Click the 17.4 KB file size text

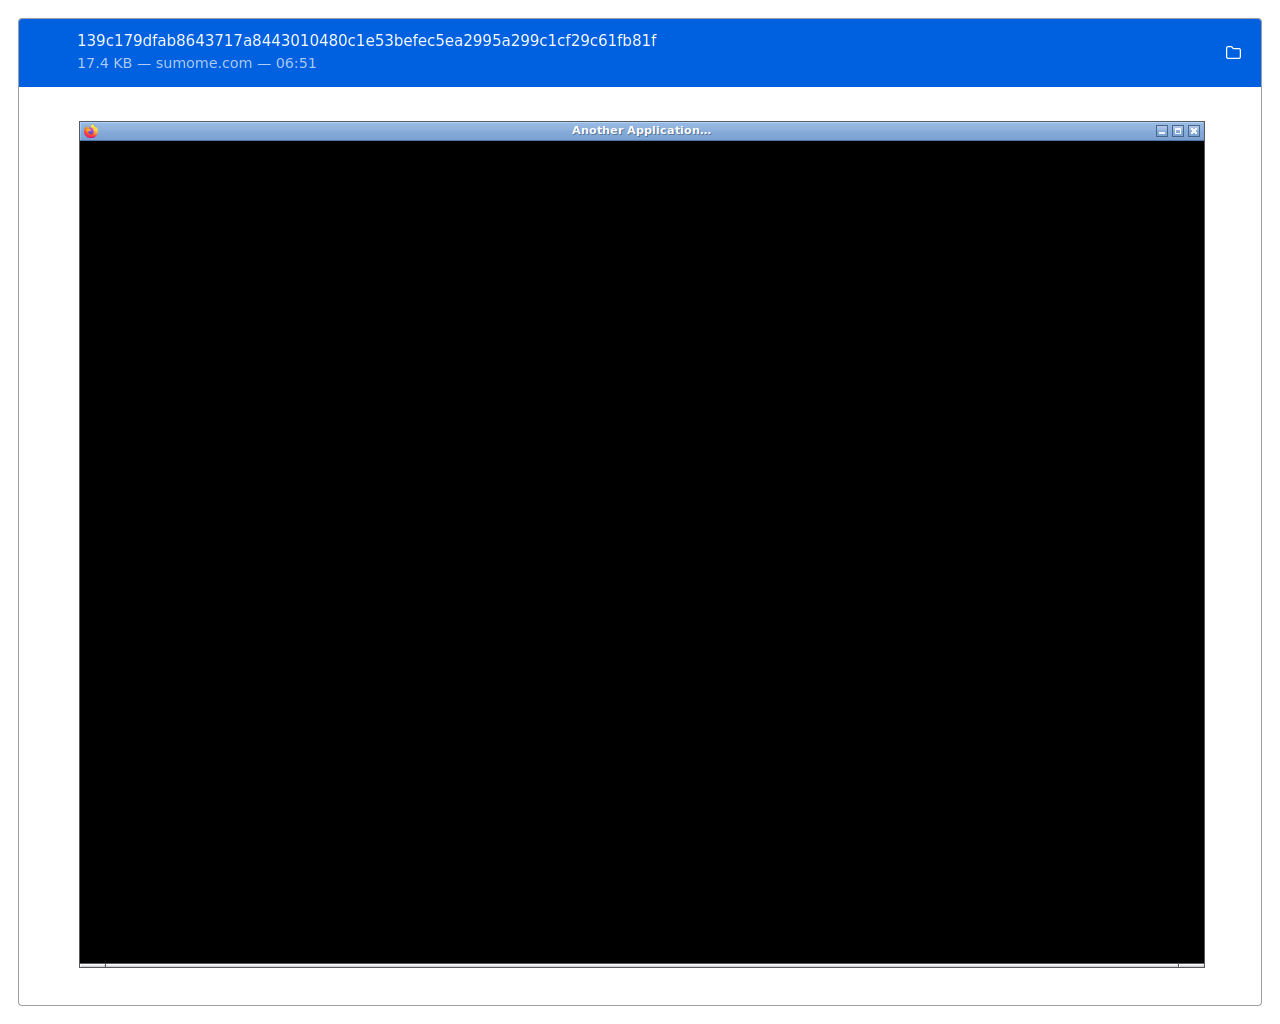pos(105,63)
